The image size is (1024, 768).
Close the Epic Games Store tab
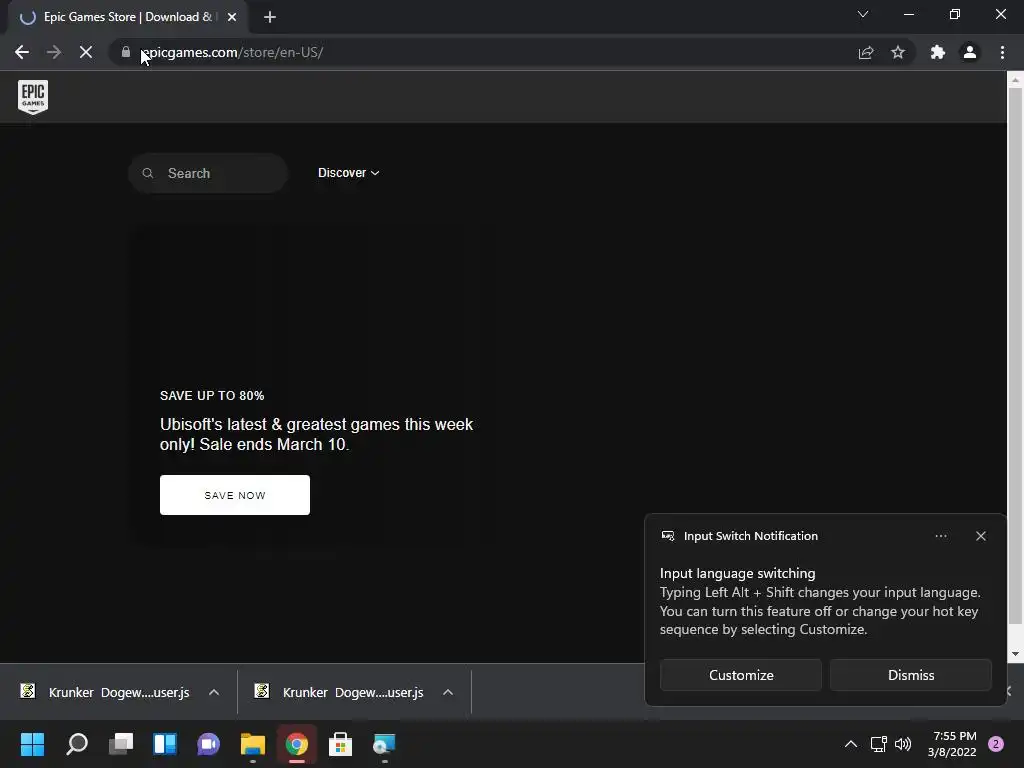(232, 17)
